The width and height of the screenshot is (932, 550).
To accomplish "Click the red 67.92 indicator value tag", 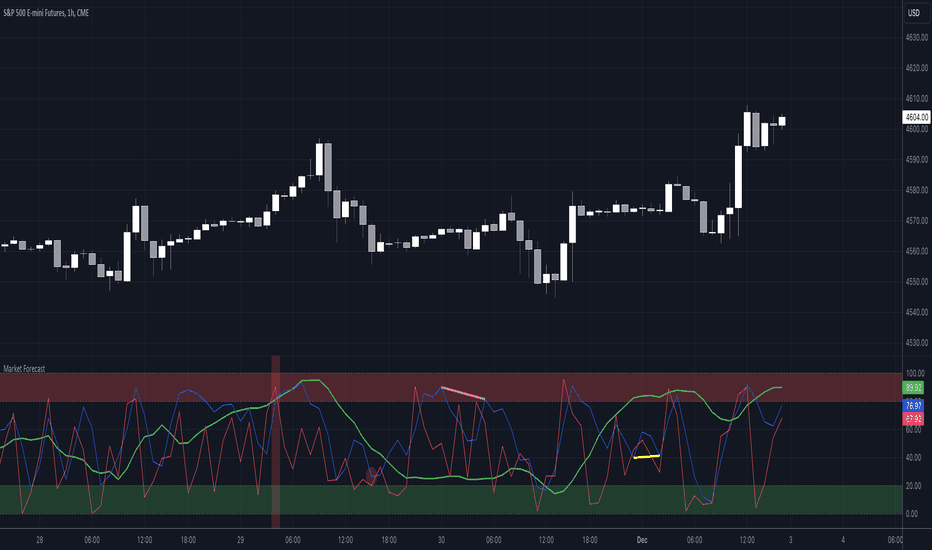I will pyautogui.click(x=913, y=419).
